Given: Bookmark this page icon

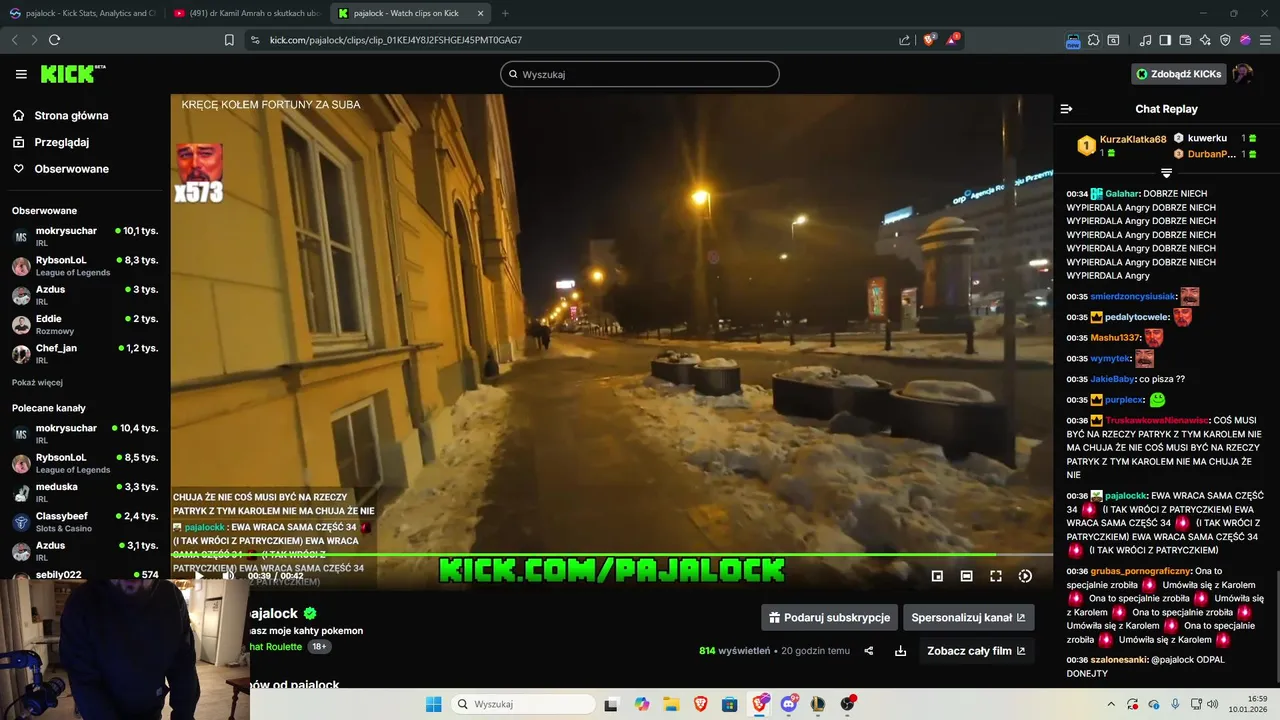Looking at the screenshot, I should pyautogui.click(x=229, y=40).
